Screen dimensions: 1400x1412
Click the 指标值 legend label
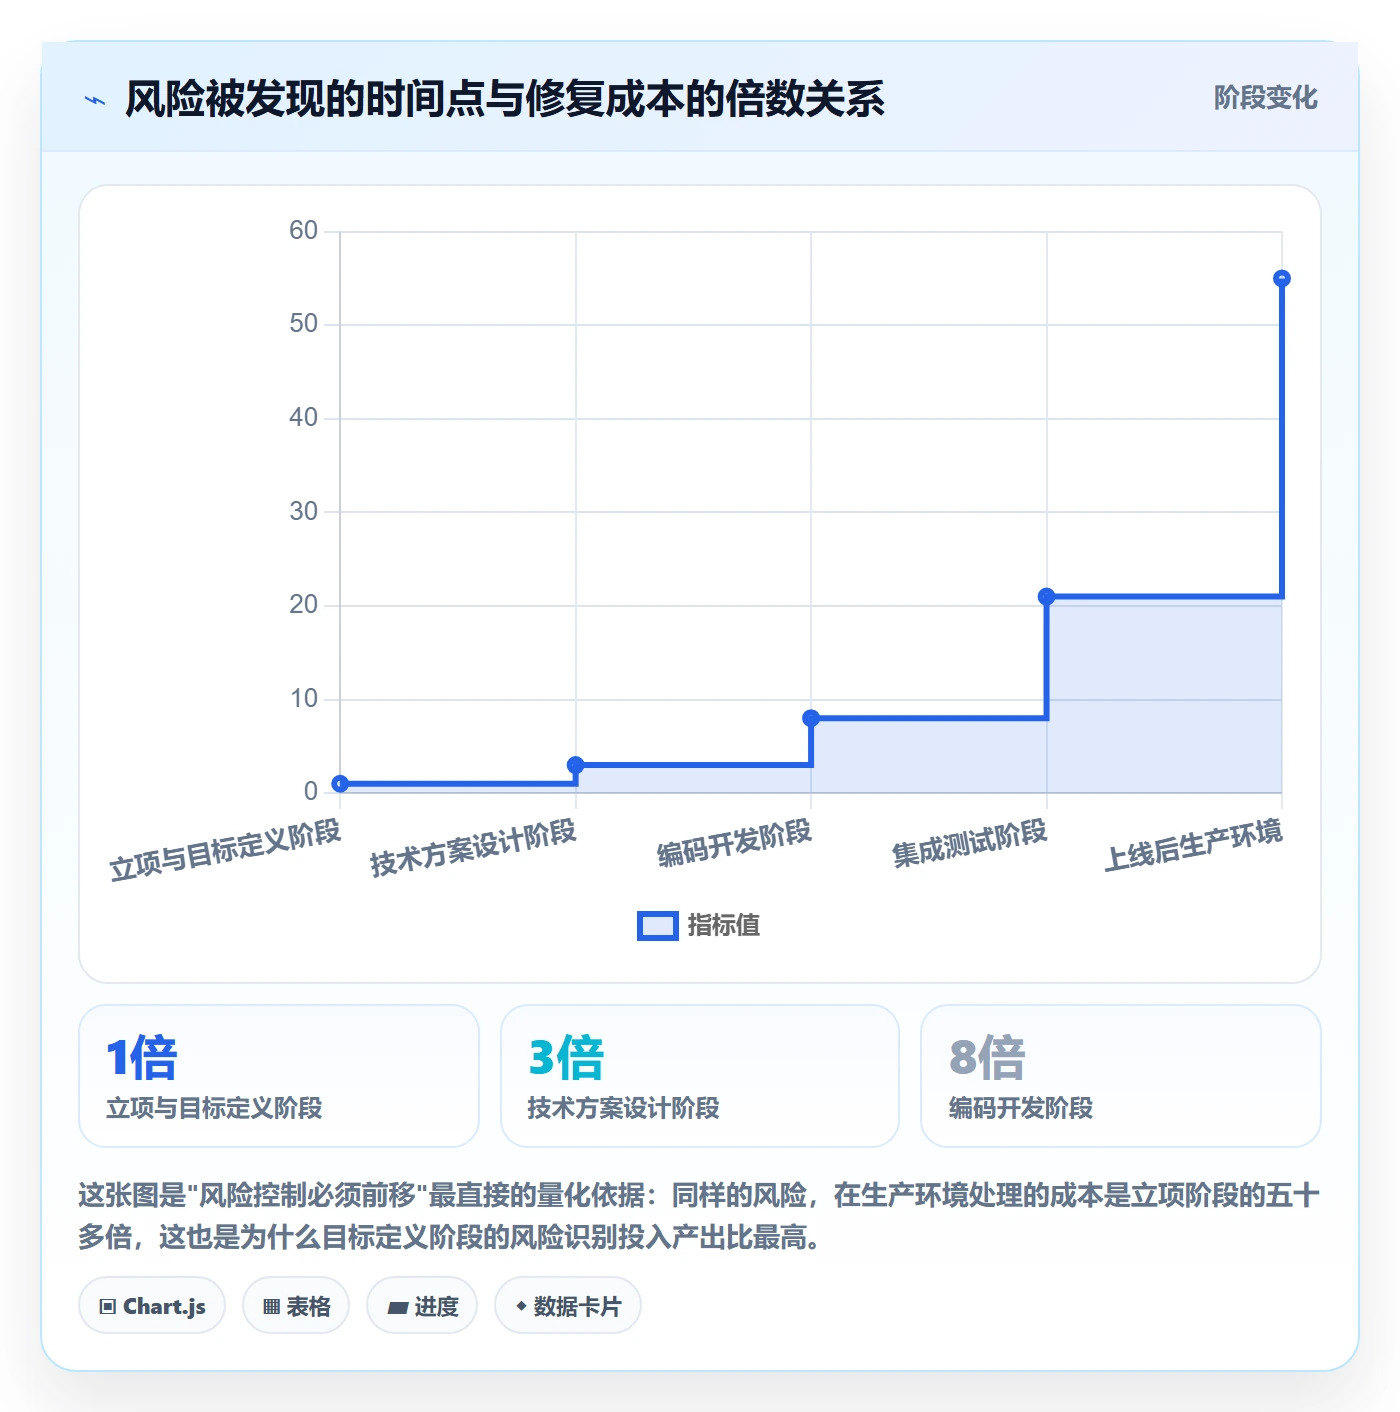(724, 926)
